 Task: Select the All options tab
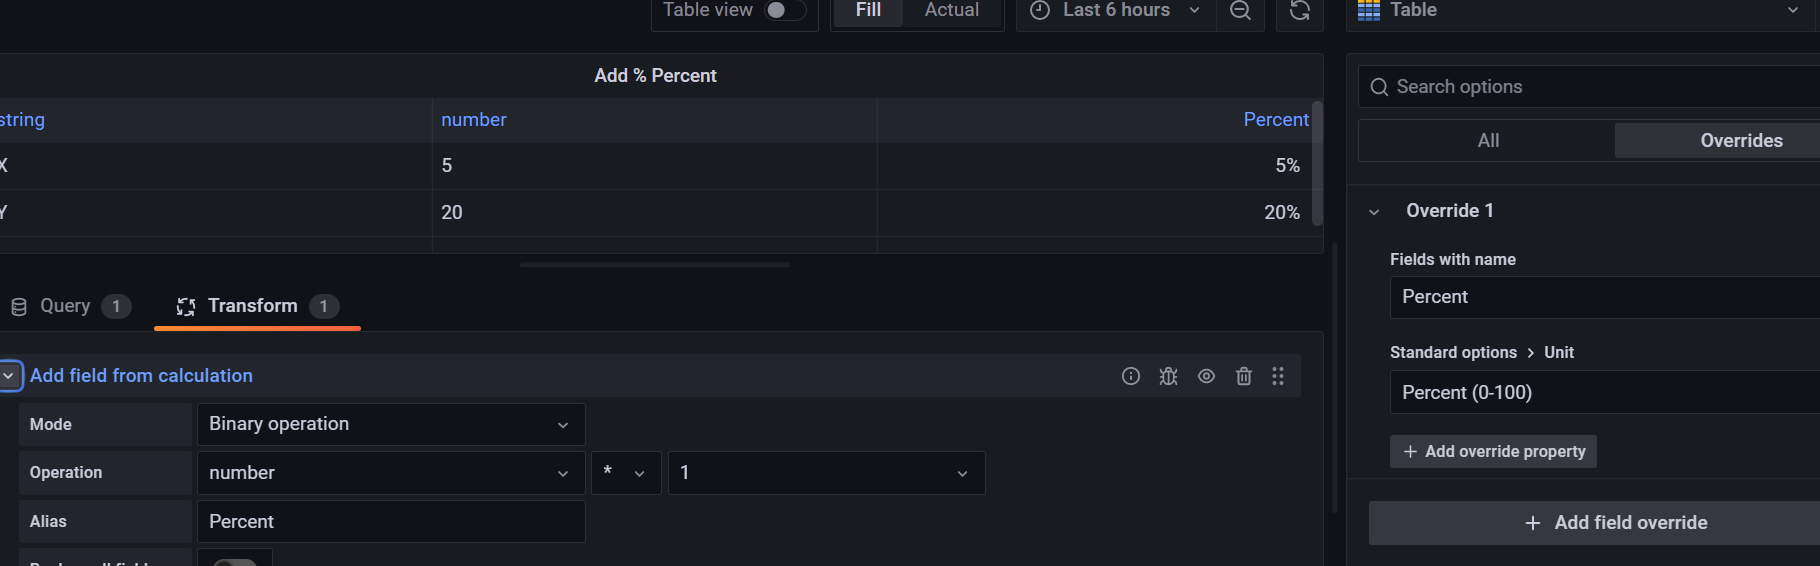[x=1488, y=141]
